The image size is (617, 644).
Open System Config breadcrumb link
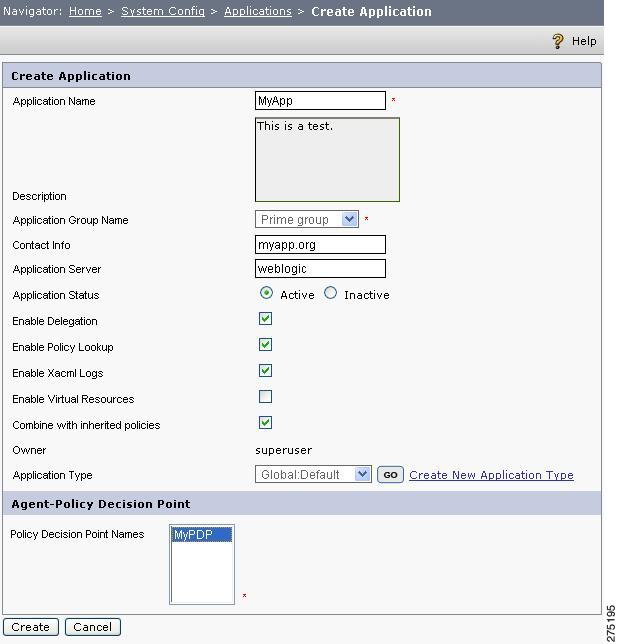(163, 11)
